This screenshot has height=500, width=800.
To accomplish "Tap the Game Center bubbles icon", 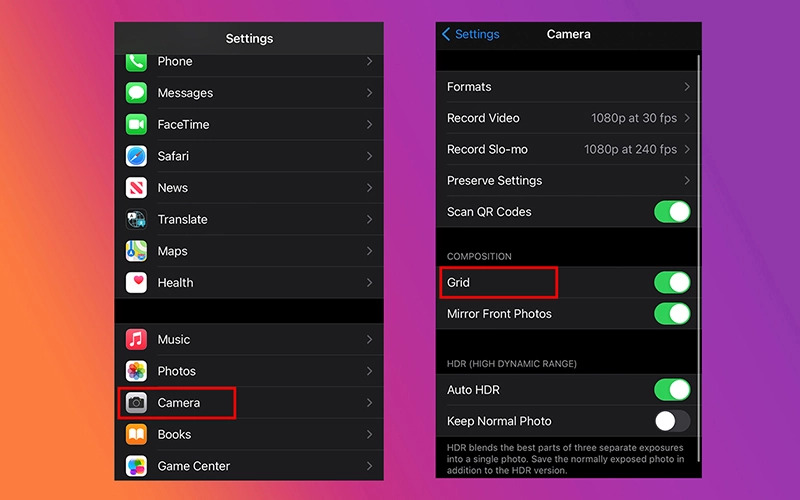I will click(x=136, y=466).
